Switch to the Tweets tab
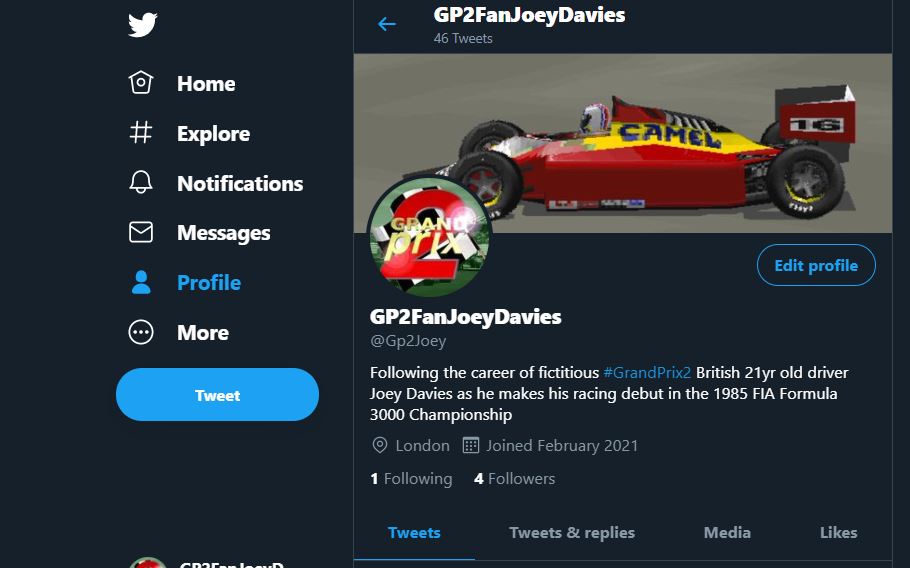This screenshot has width=910, height=568. pos(414,533)
